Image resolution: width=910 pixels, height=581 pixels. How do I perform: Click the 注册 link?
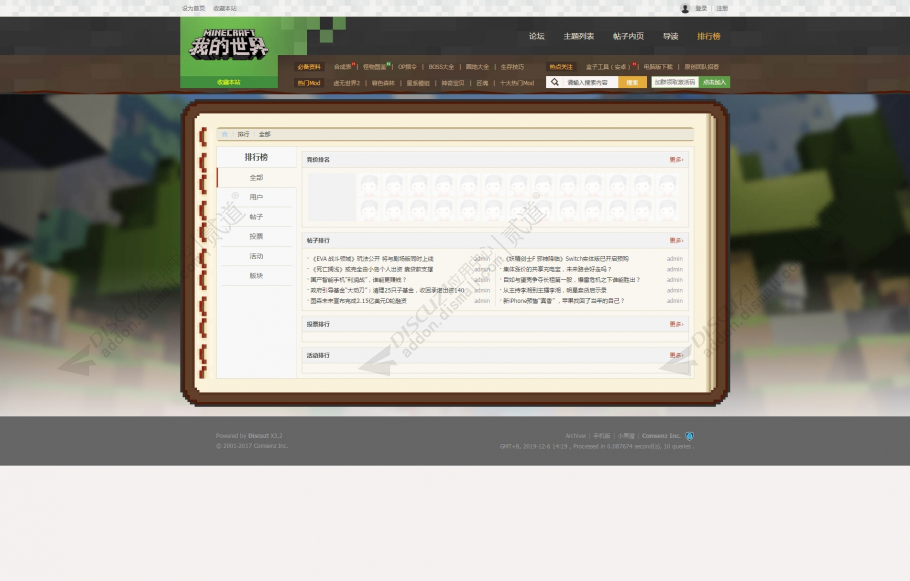point(722,8)
